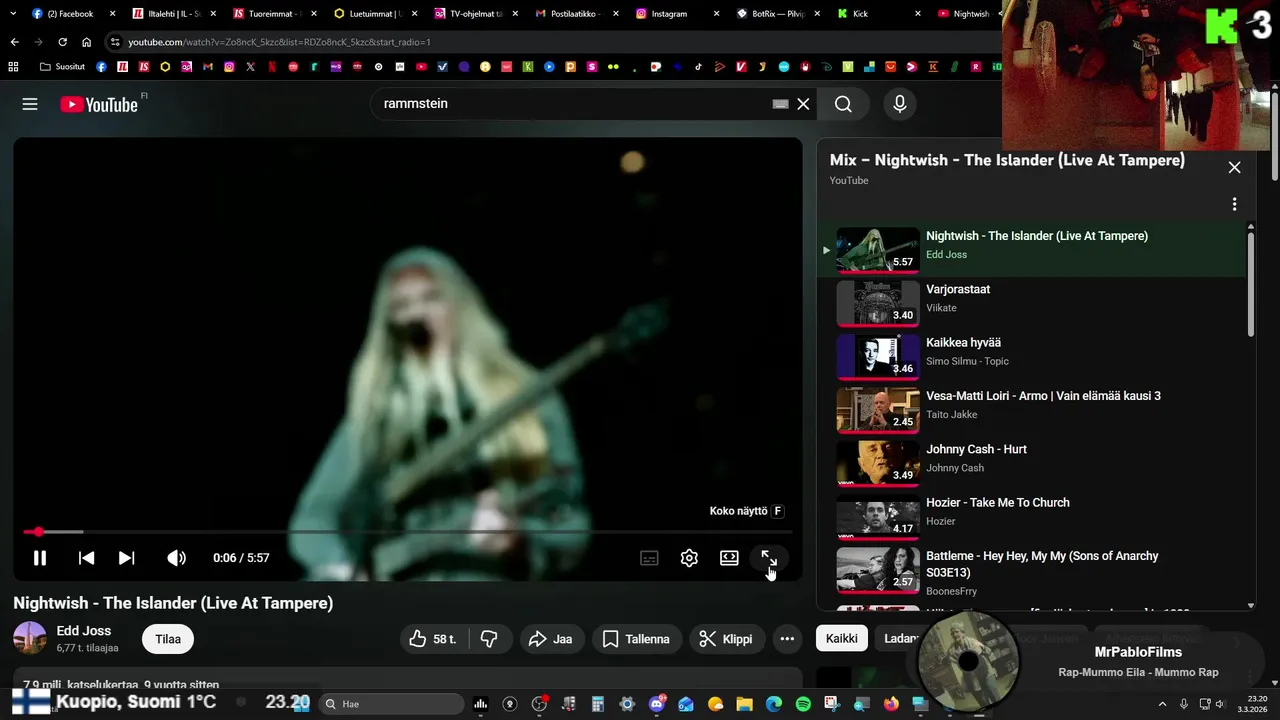Open Discord from the taskbar

[657, 704]
